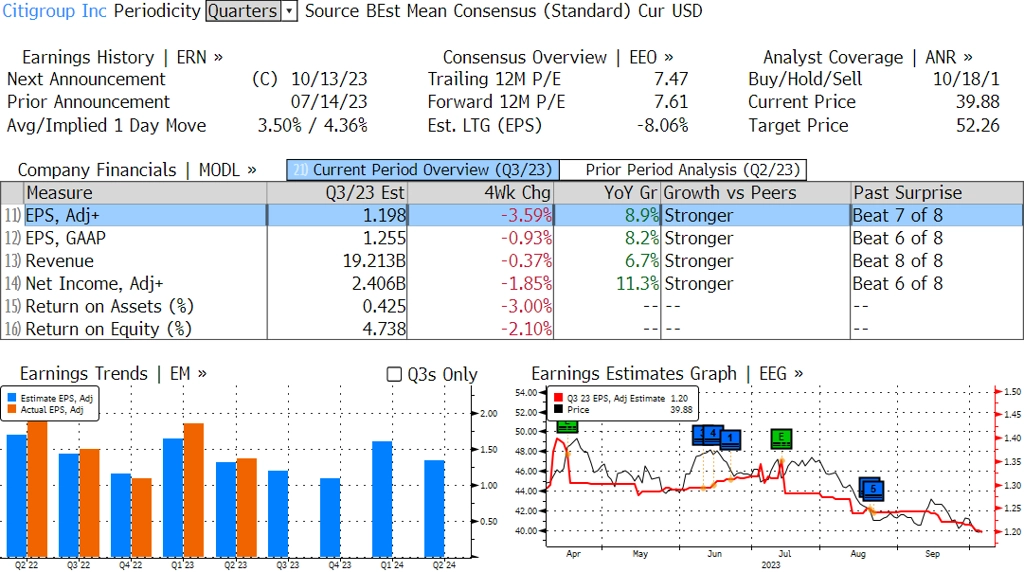The width and height of the screenshot is (1024, 572).
Task: Open Consensus Overview EEO section
Action: (x=558, y=57)
